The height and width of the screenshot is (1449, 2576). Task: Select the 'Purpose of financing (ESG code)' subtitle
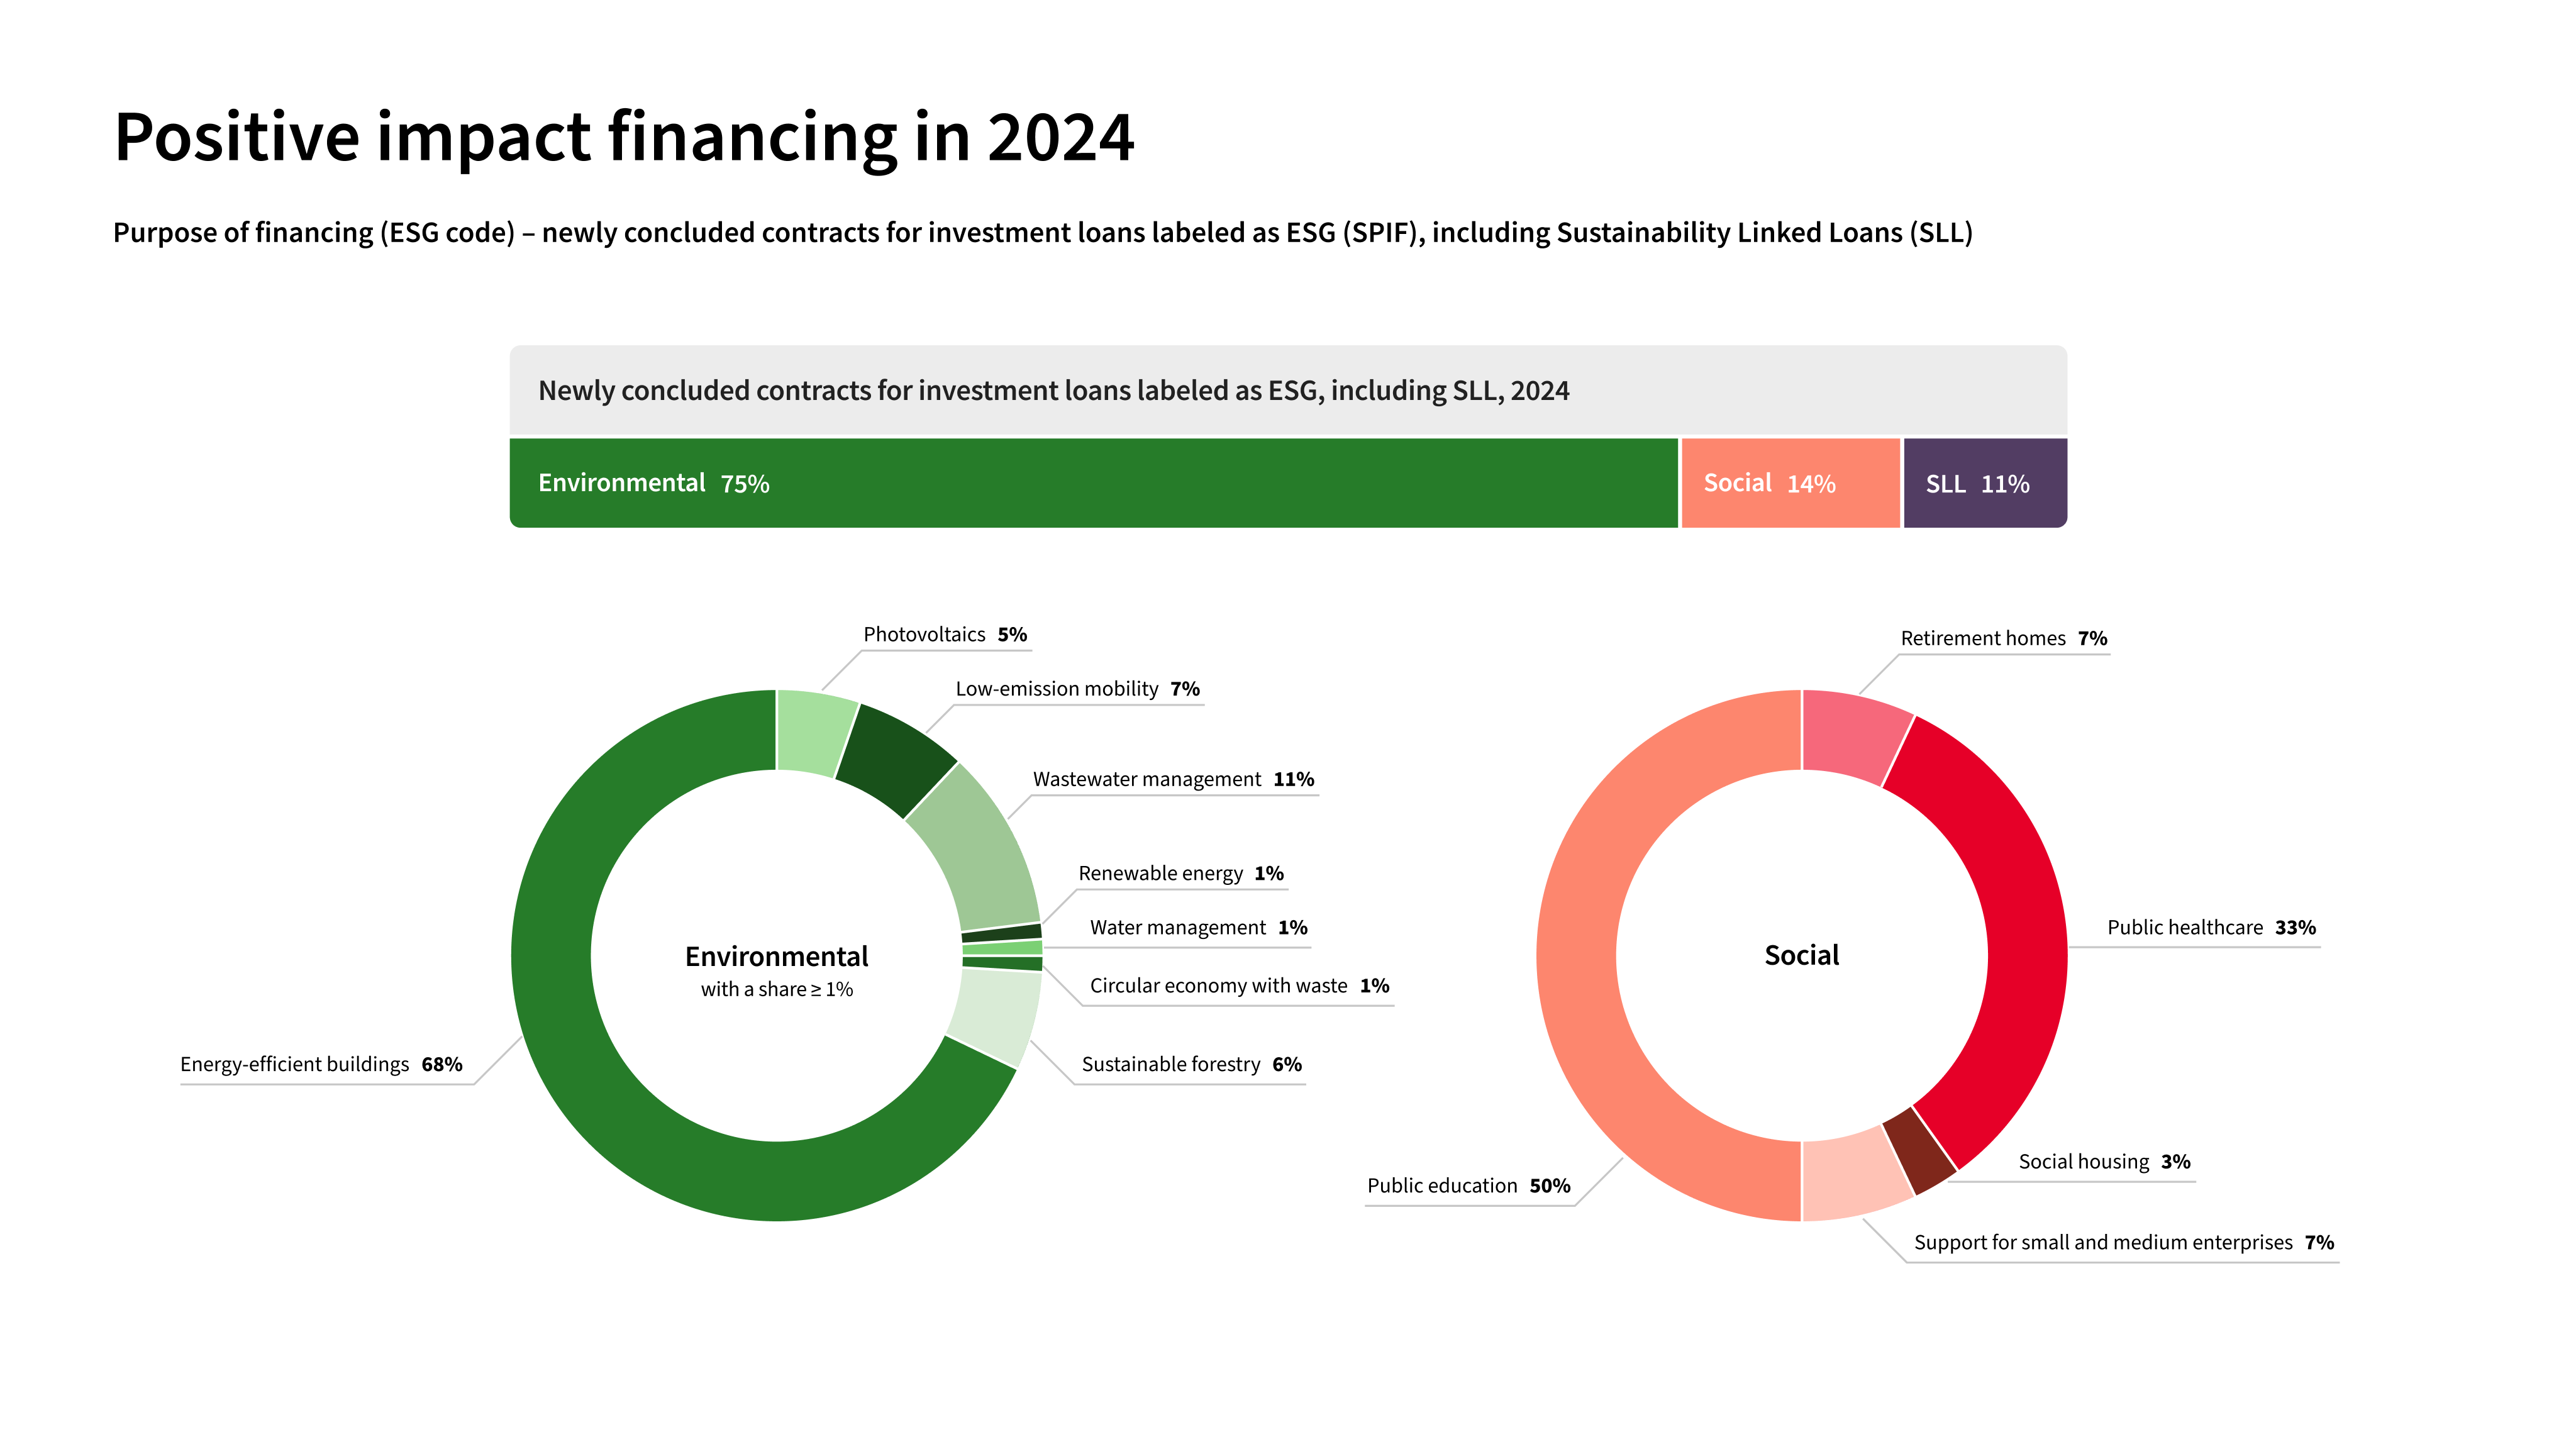[1042, 233]
